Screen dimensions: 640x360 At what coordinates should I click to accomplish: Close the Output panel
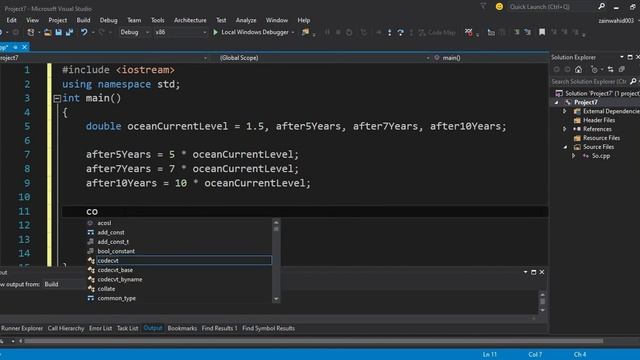tap(542, 272)
